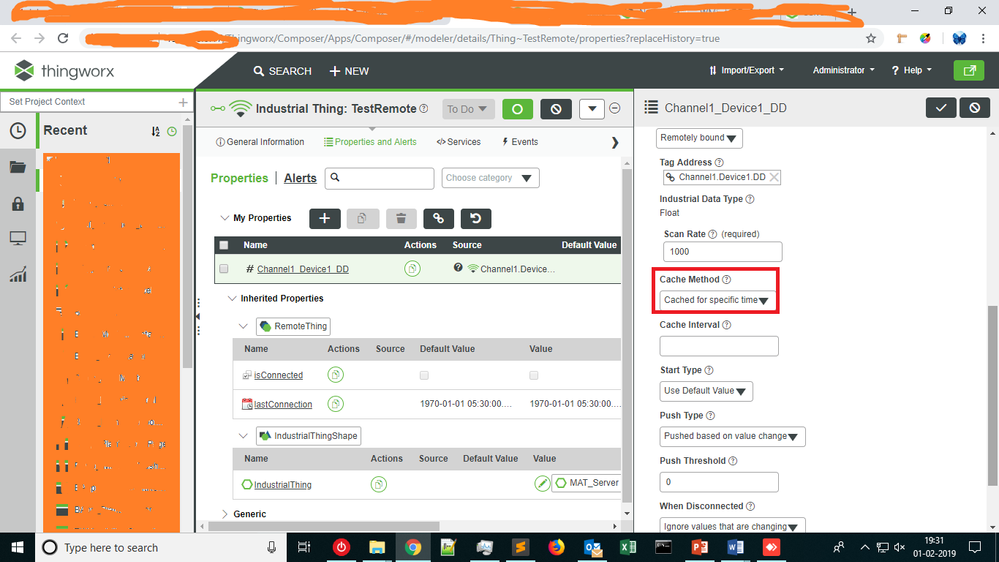Collapse the IndustrialThingShape group
This screenshot has height=562, width=999.
coord(243,436)
